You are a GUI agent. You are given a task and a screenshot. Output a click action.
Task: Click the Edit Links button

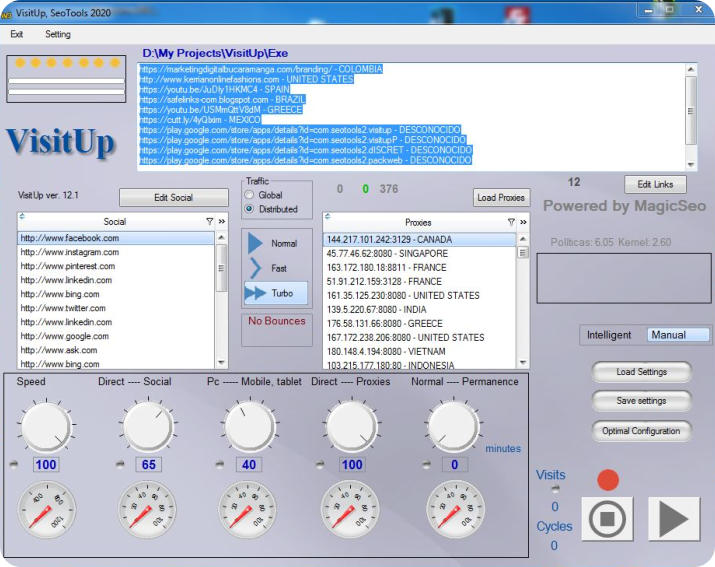point(655,184)
